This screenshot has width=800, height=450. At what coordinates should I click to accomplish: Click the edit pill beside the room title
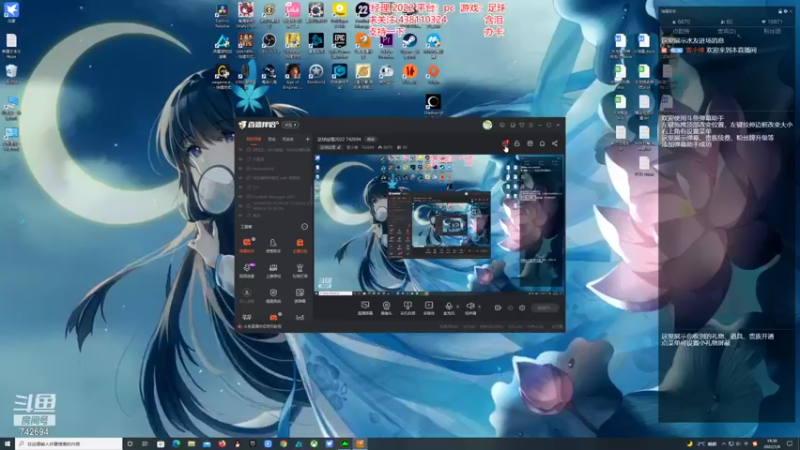tap(371, 139)
